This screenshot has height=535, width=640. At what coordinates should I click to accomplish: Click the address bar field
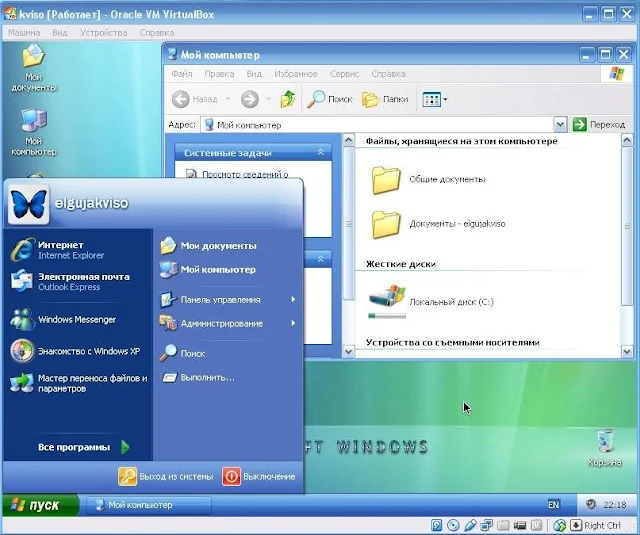(x=378, y=125)
